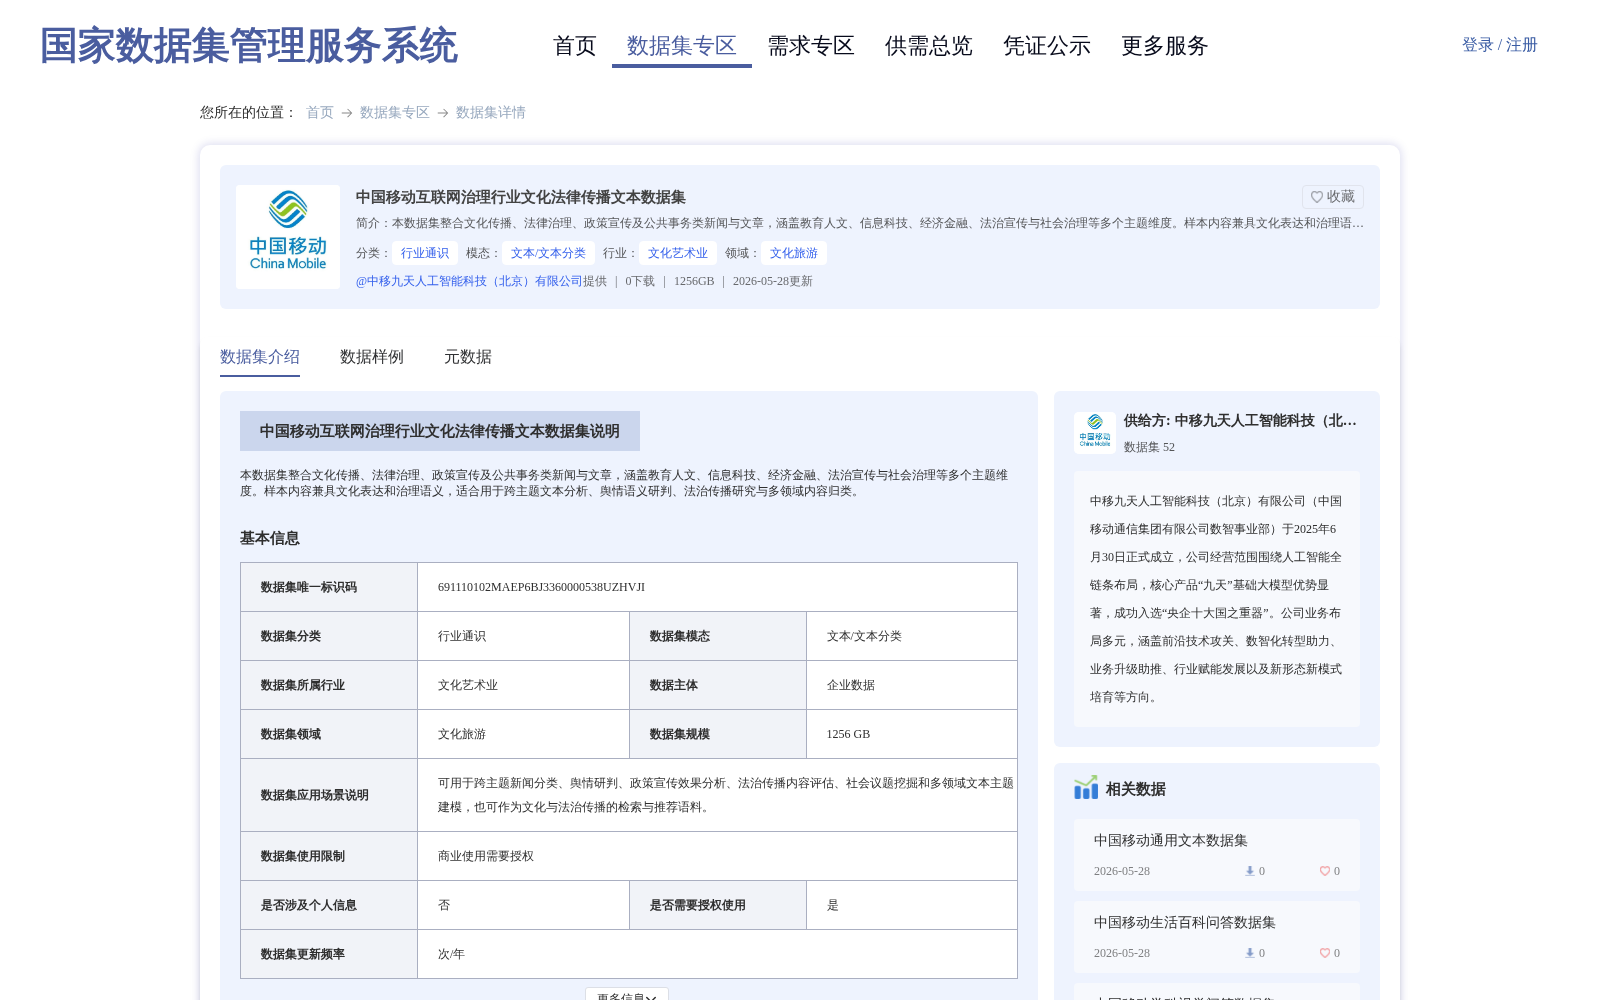This screenshot has width=1600, height=1000.
Task: Click download icon of 中国移动生活百科问答数据集
Action: click(x=1249, y=953)
